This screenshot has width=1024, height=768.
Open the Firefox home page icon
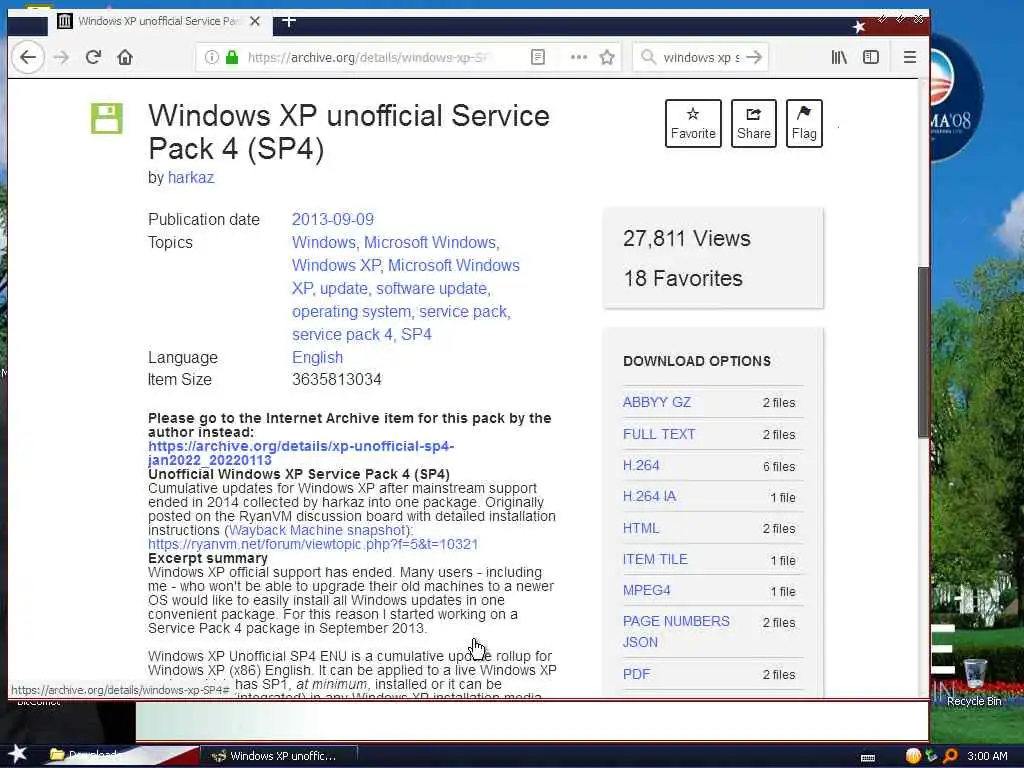pos(125,57)
